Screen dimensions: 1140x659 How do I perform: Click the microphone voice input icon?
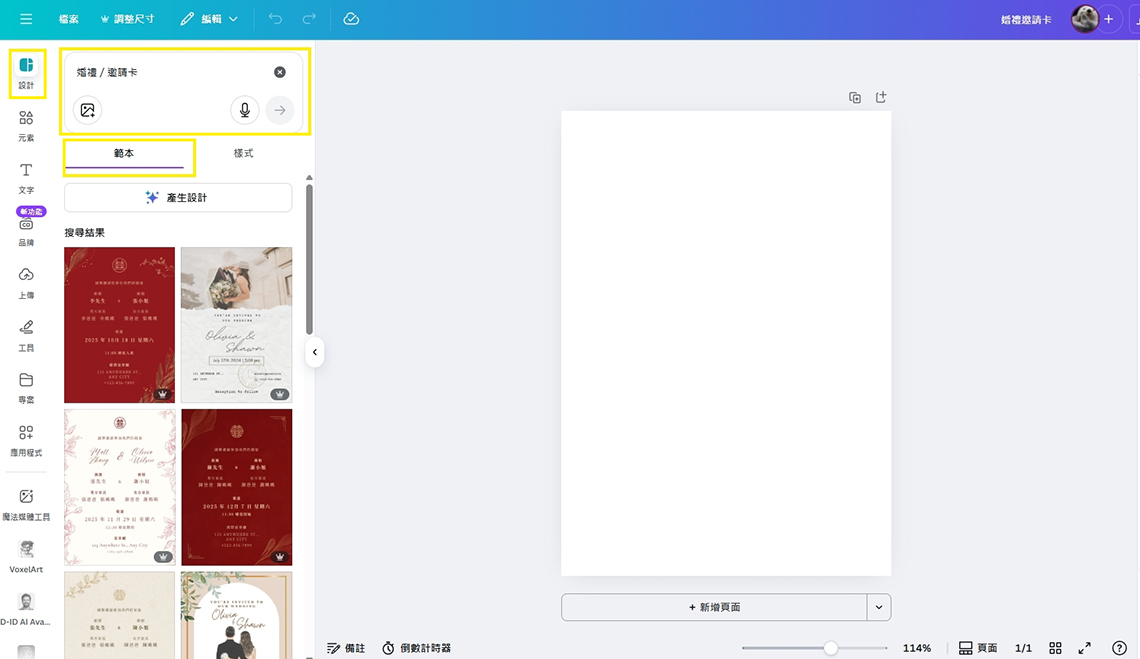click(245, 110)
